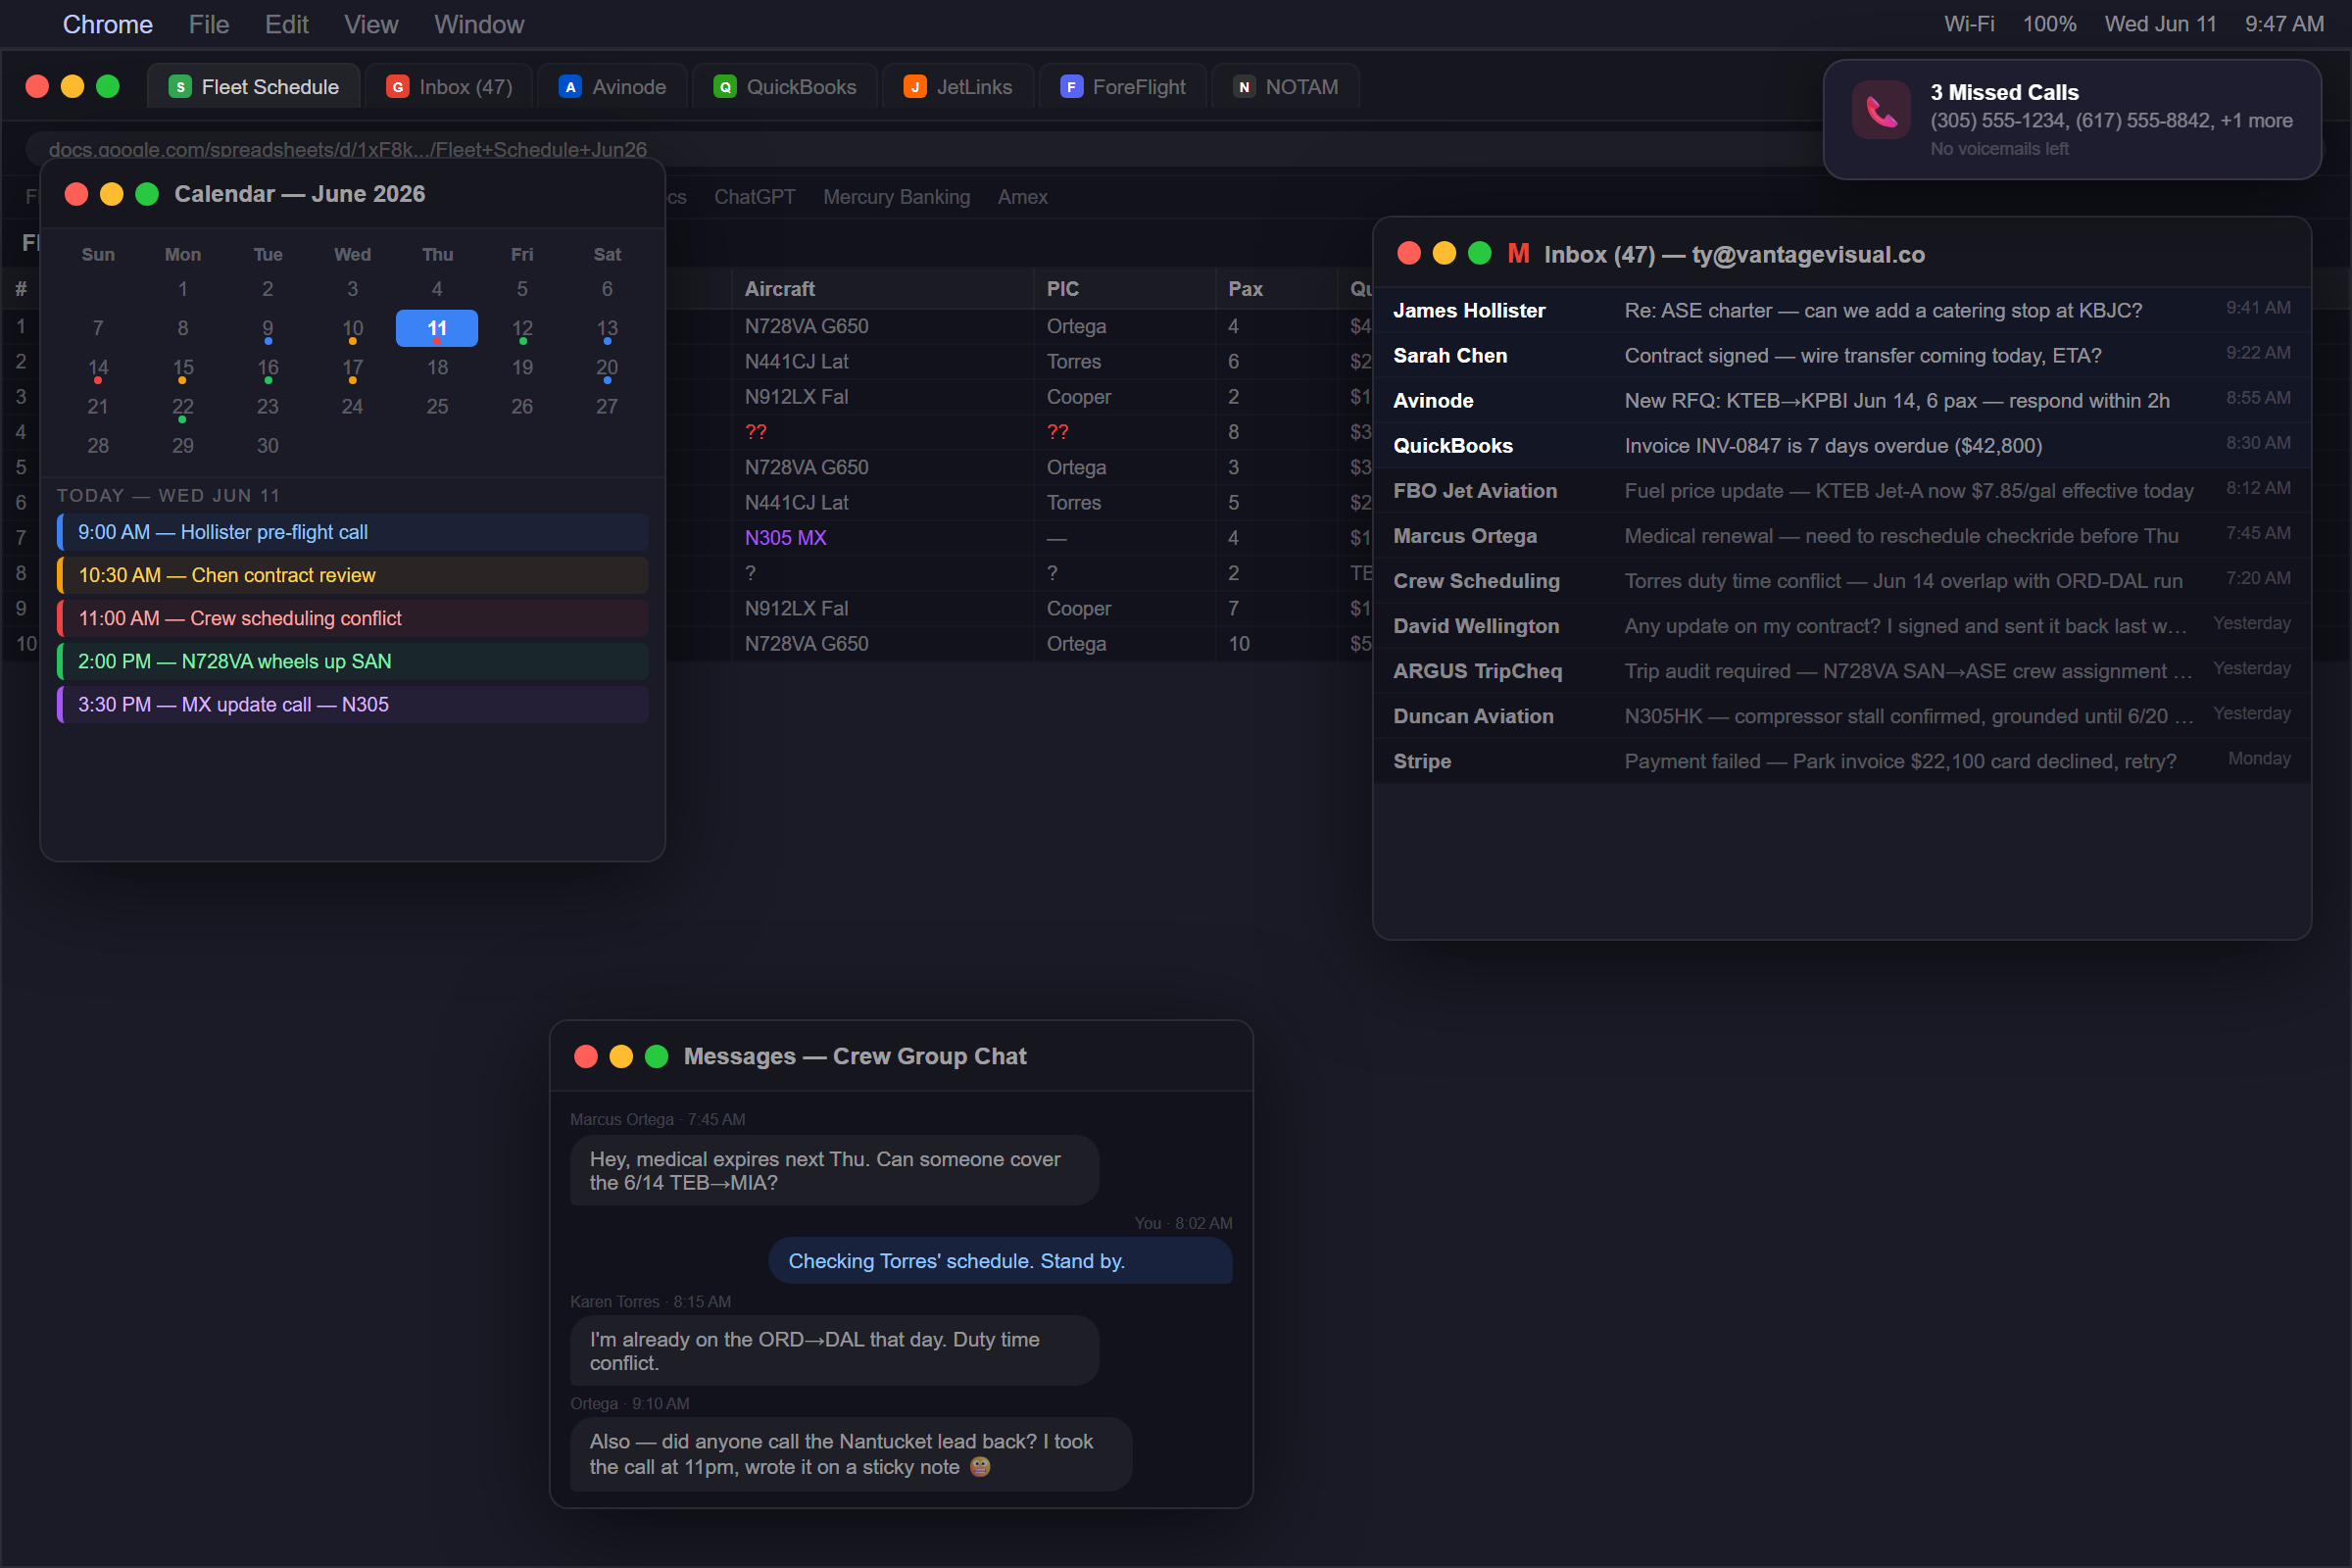This screenshot has width=2352, height=1568.
Task: Click the 3 Missed Calls notification title
Action: pos(2004,92)
